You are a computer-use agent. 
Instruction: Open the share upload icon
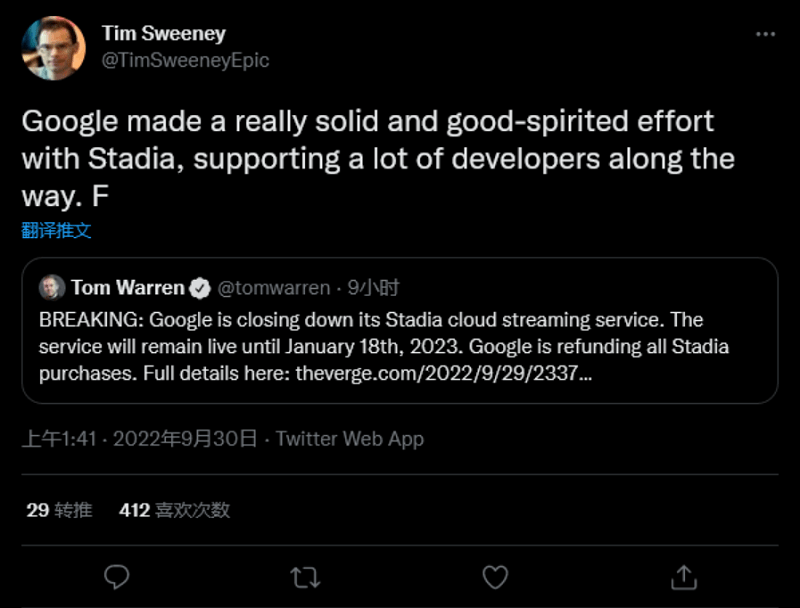[684, 576]
